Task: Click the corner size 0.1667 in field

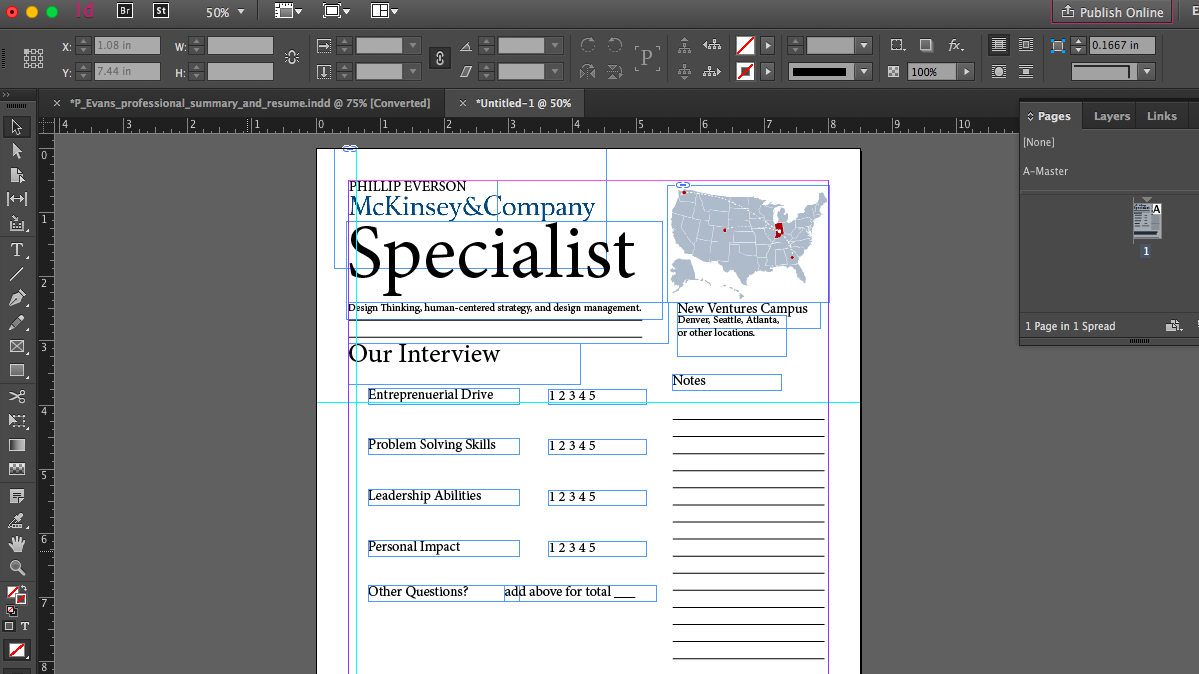Action: [1121, 45]
